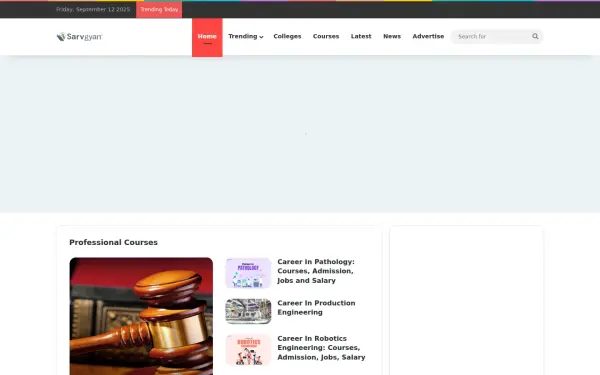Screen dimensions: 600x375
Task: Click the Friday, September 12 2025 date
Action: point(93,9)
